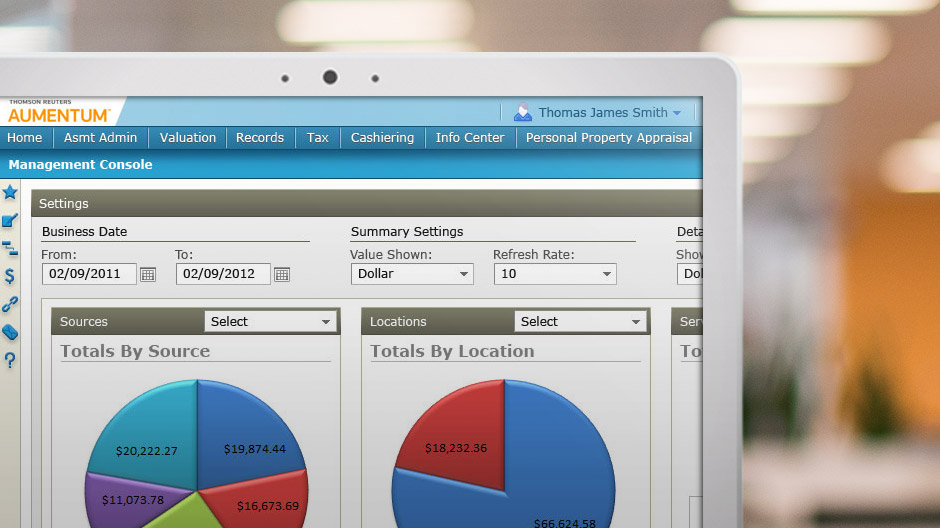
Task: Select the Records menu
Action: [x=260, y=138]
